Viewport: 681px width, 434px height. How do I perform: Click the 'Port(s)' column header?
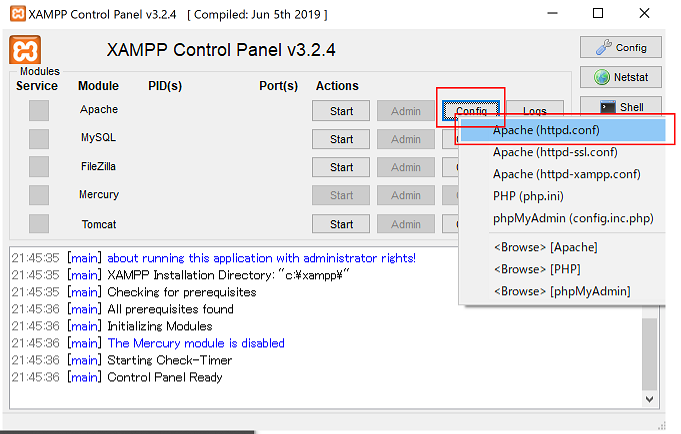tap(278, 86)
